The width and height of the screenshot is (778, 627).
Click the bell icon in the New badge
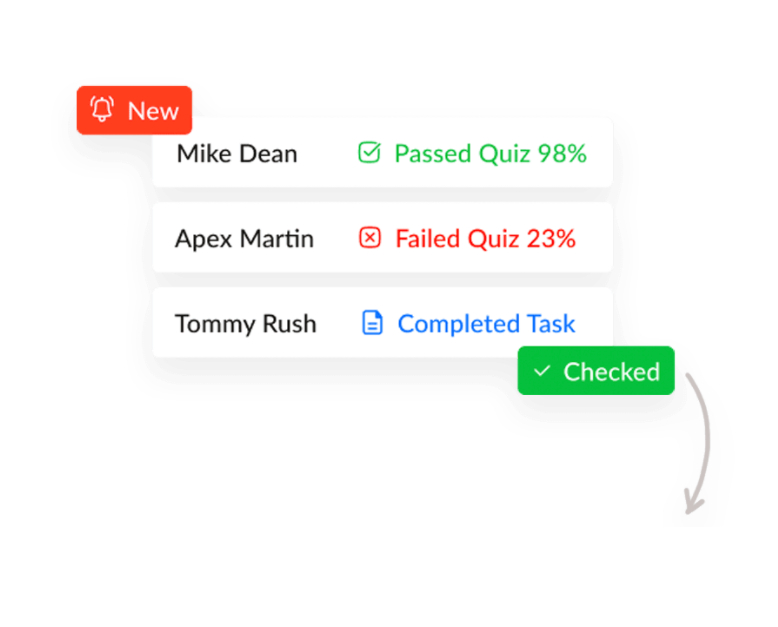point(102,110)
